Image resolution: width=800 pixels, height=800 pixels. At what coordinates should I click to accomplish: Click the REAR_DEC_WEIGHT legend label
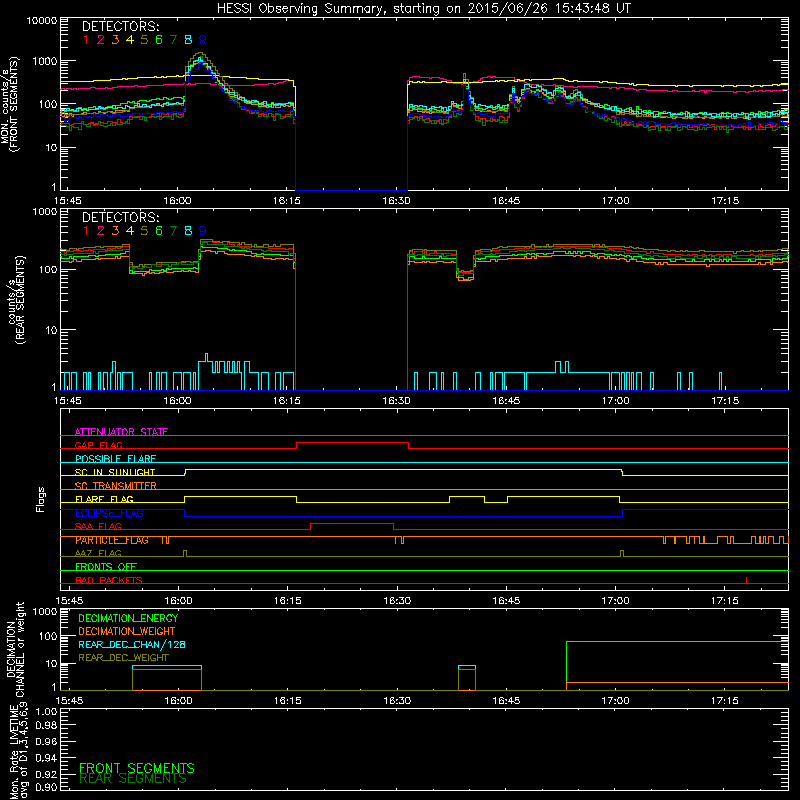pyautogui.click(x=123, y=658)
